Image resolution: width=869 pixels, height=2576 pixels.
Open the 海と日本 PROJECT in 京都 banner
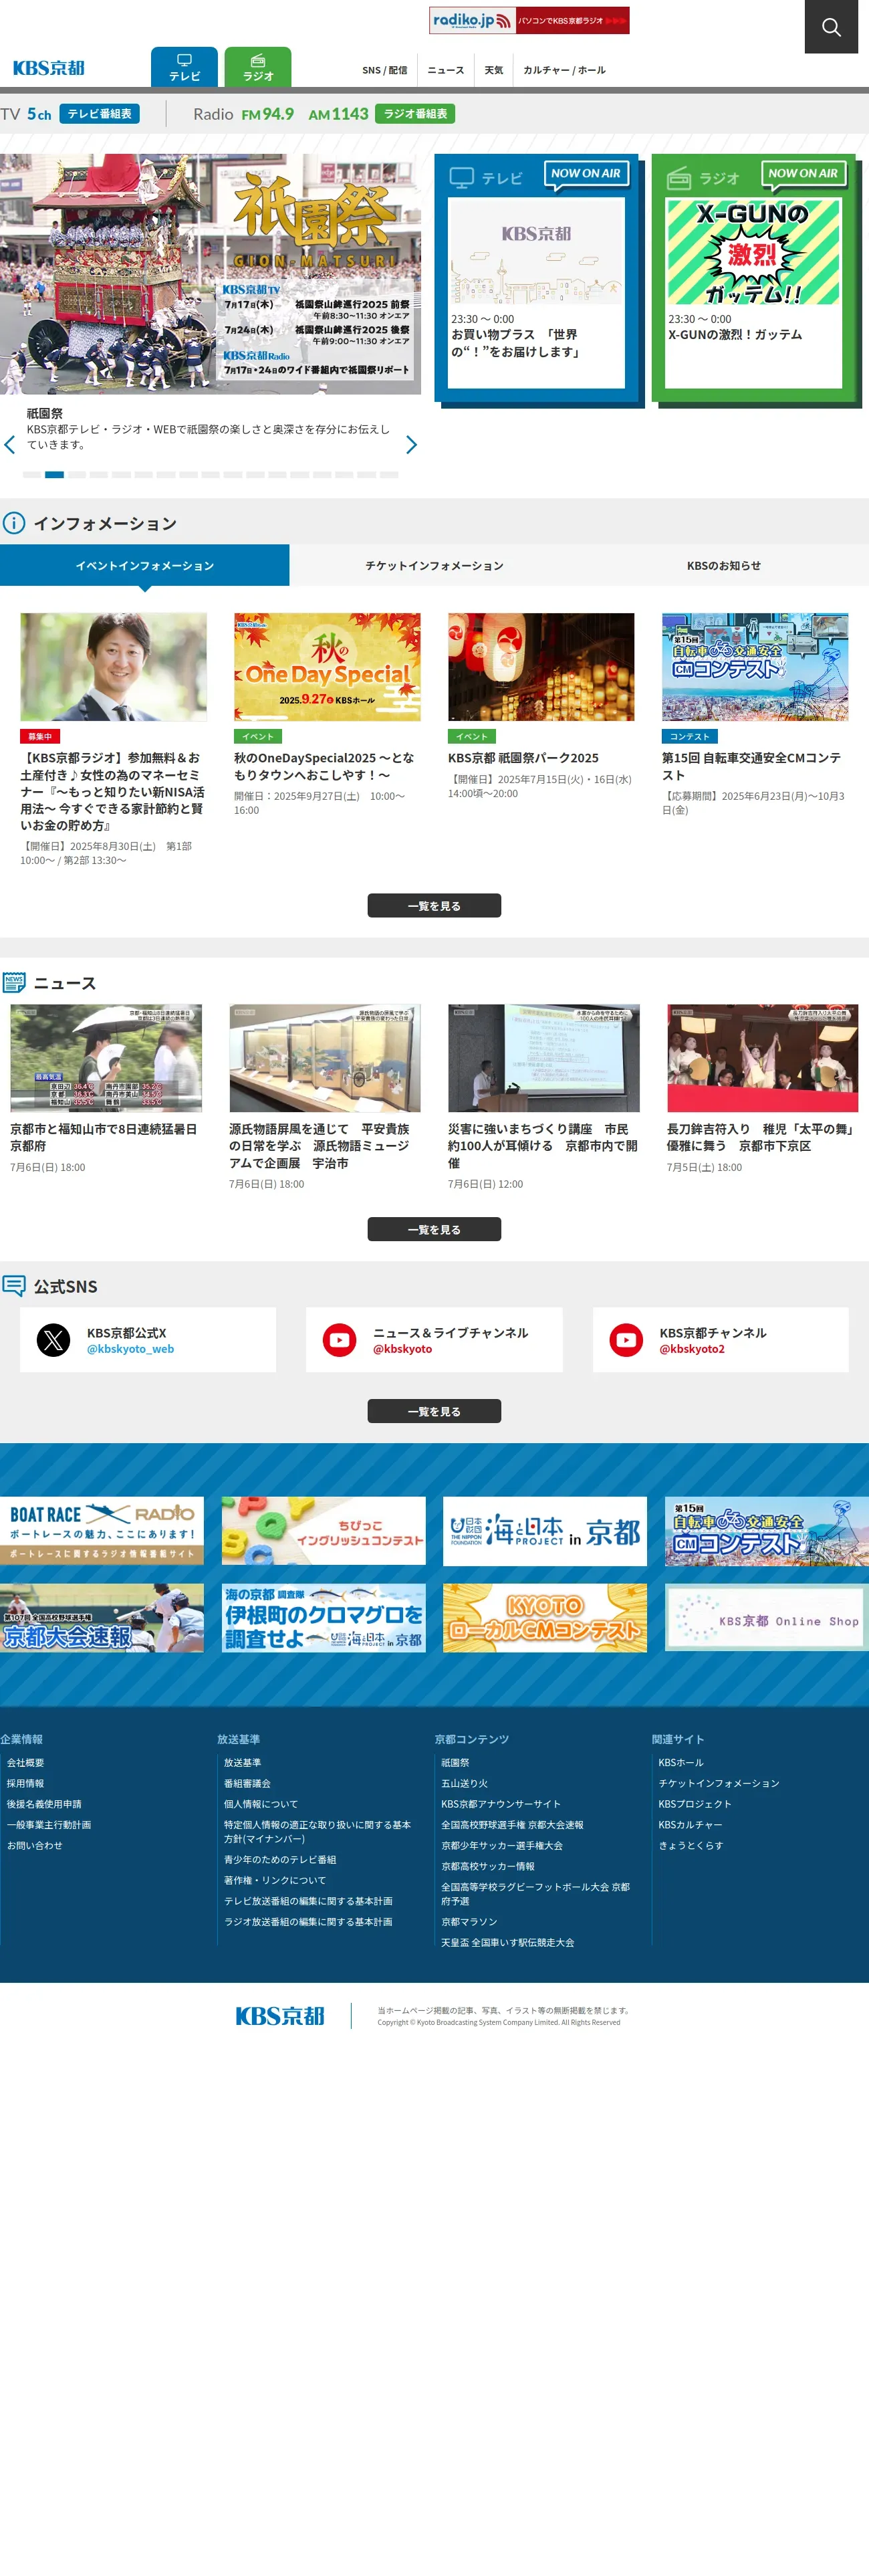pos(545,1530)
